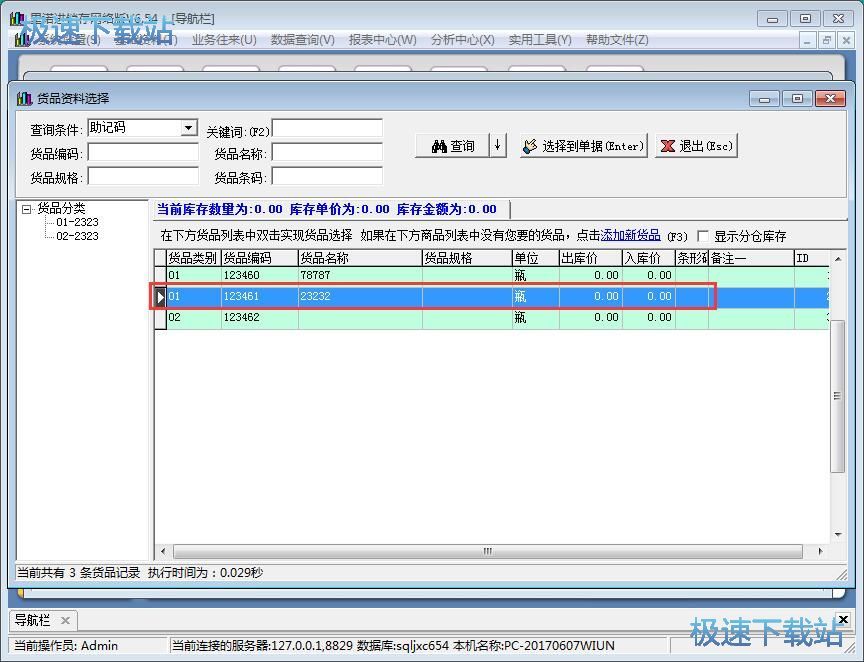Click the 单位 column header

(536, 258)
